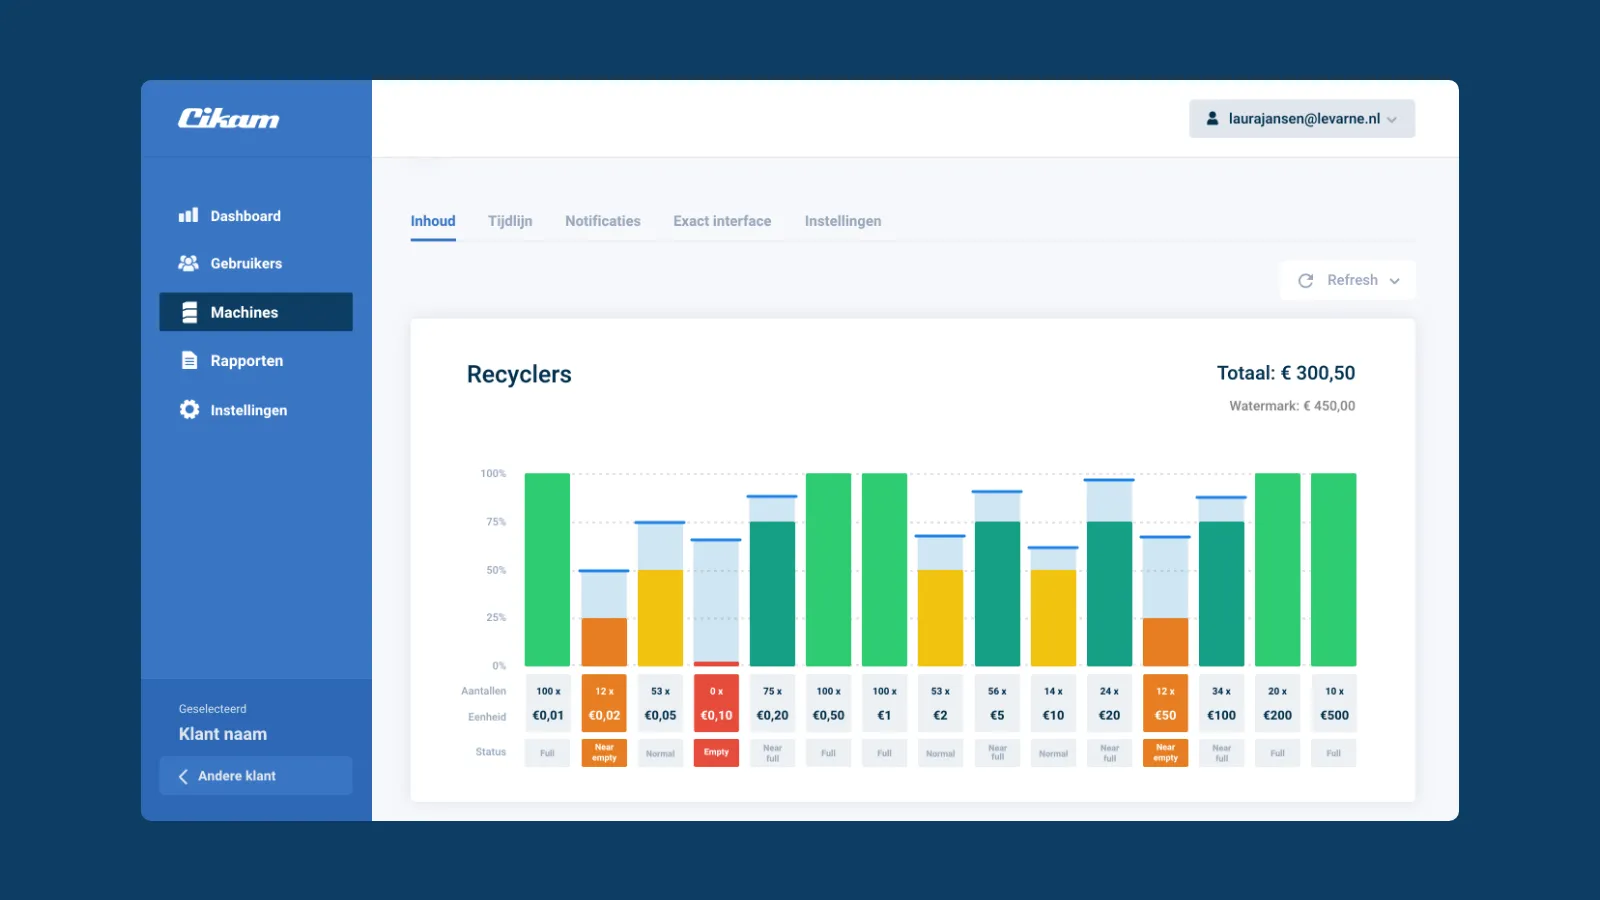Click the teal €20 bar
The width and height of the screenshot is (1600, 900).
[x=1109, y=594]
